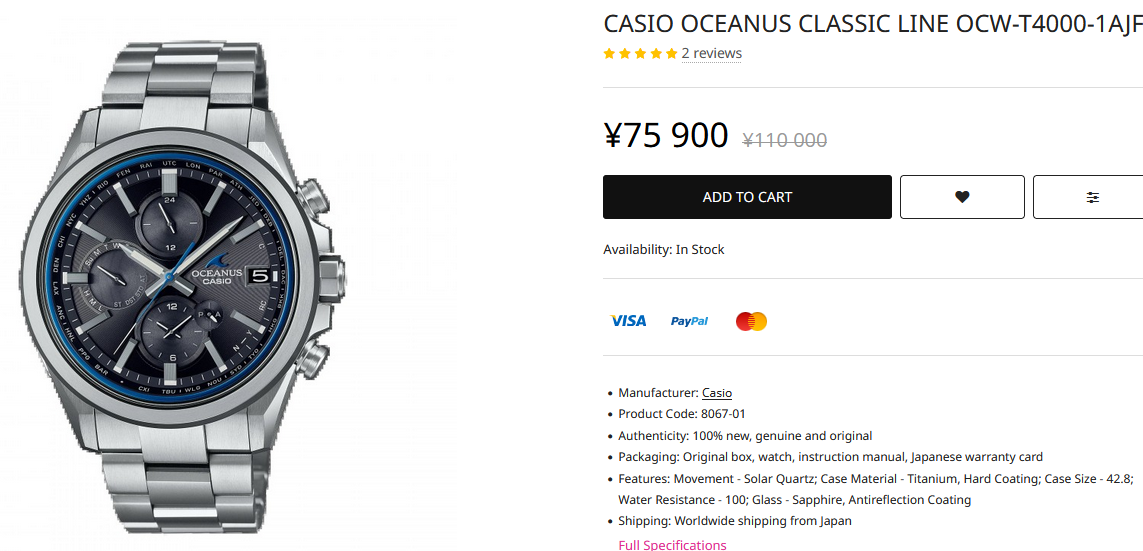Open the Full Specifications link
The width and height of the screenshot is (1143, 551).
pyautogui.click(x=672, y=544)
